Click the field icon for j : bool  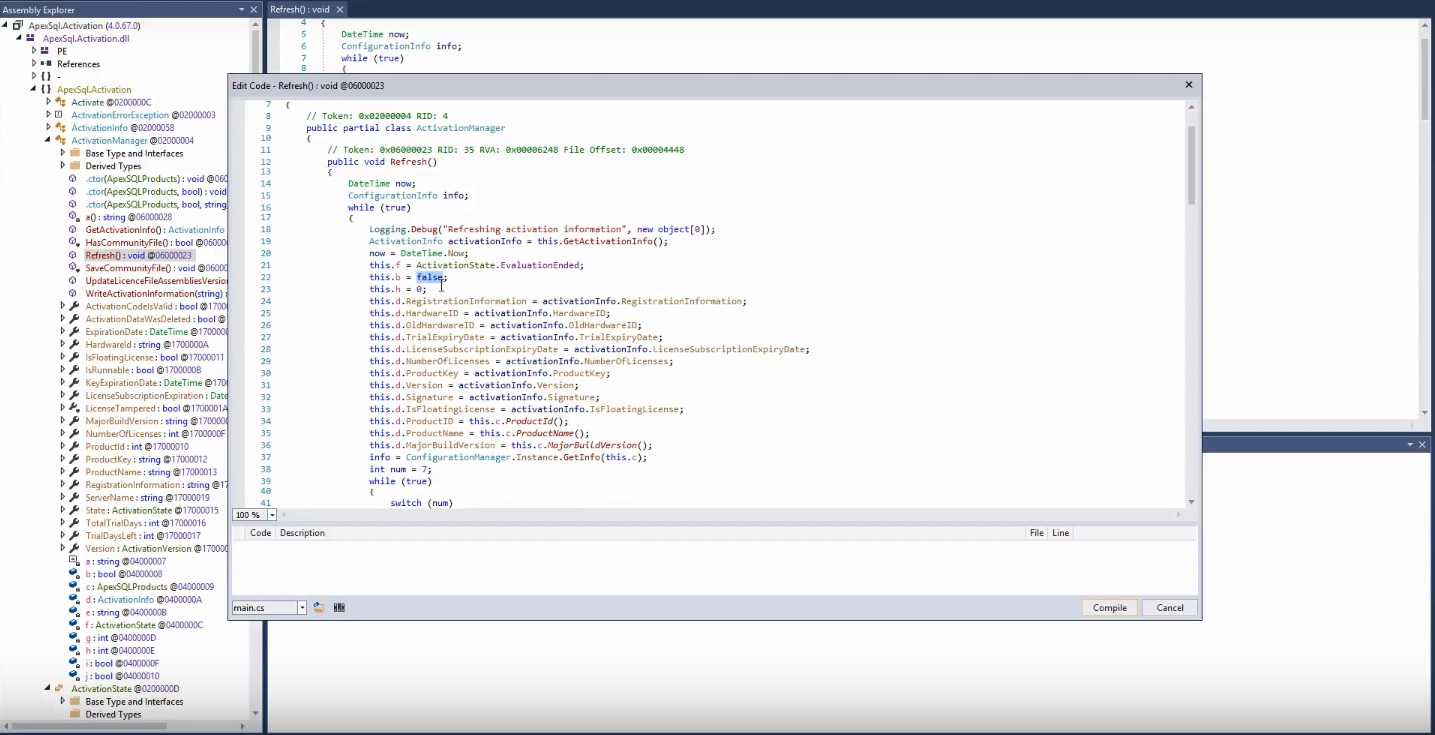pyautogui.click(x=74, y=676)
